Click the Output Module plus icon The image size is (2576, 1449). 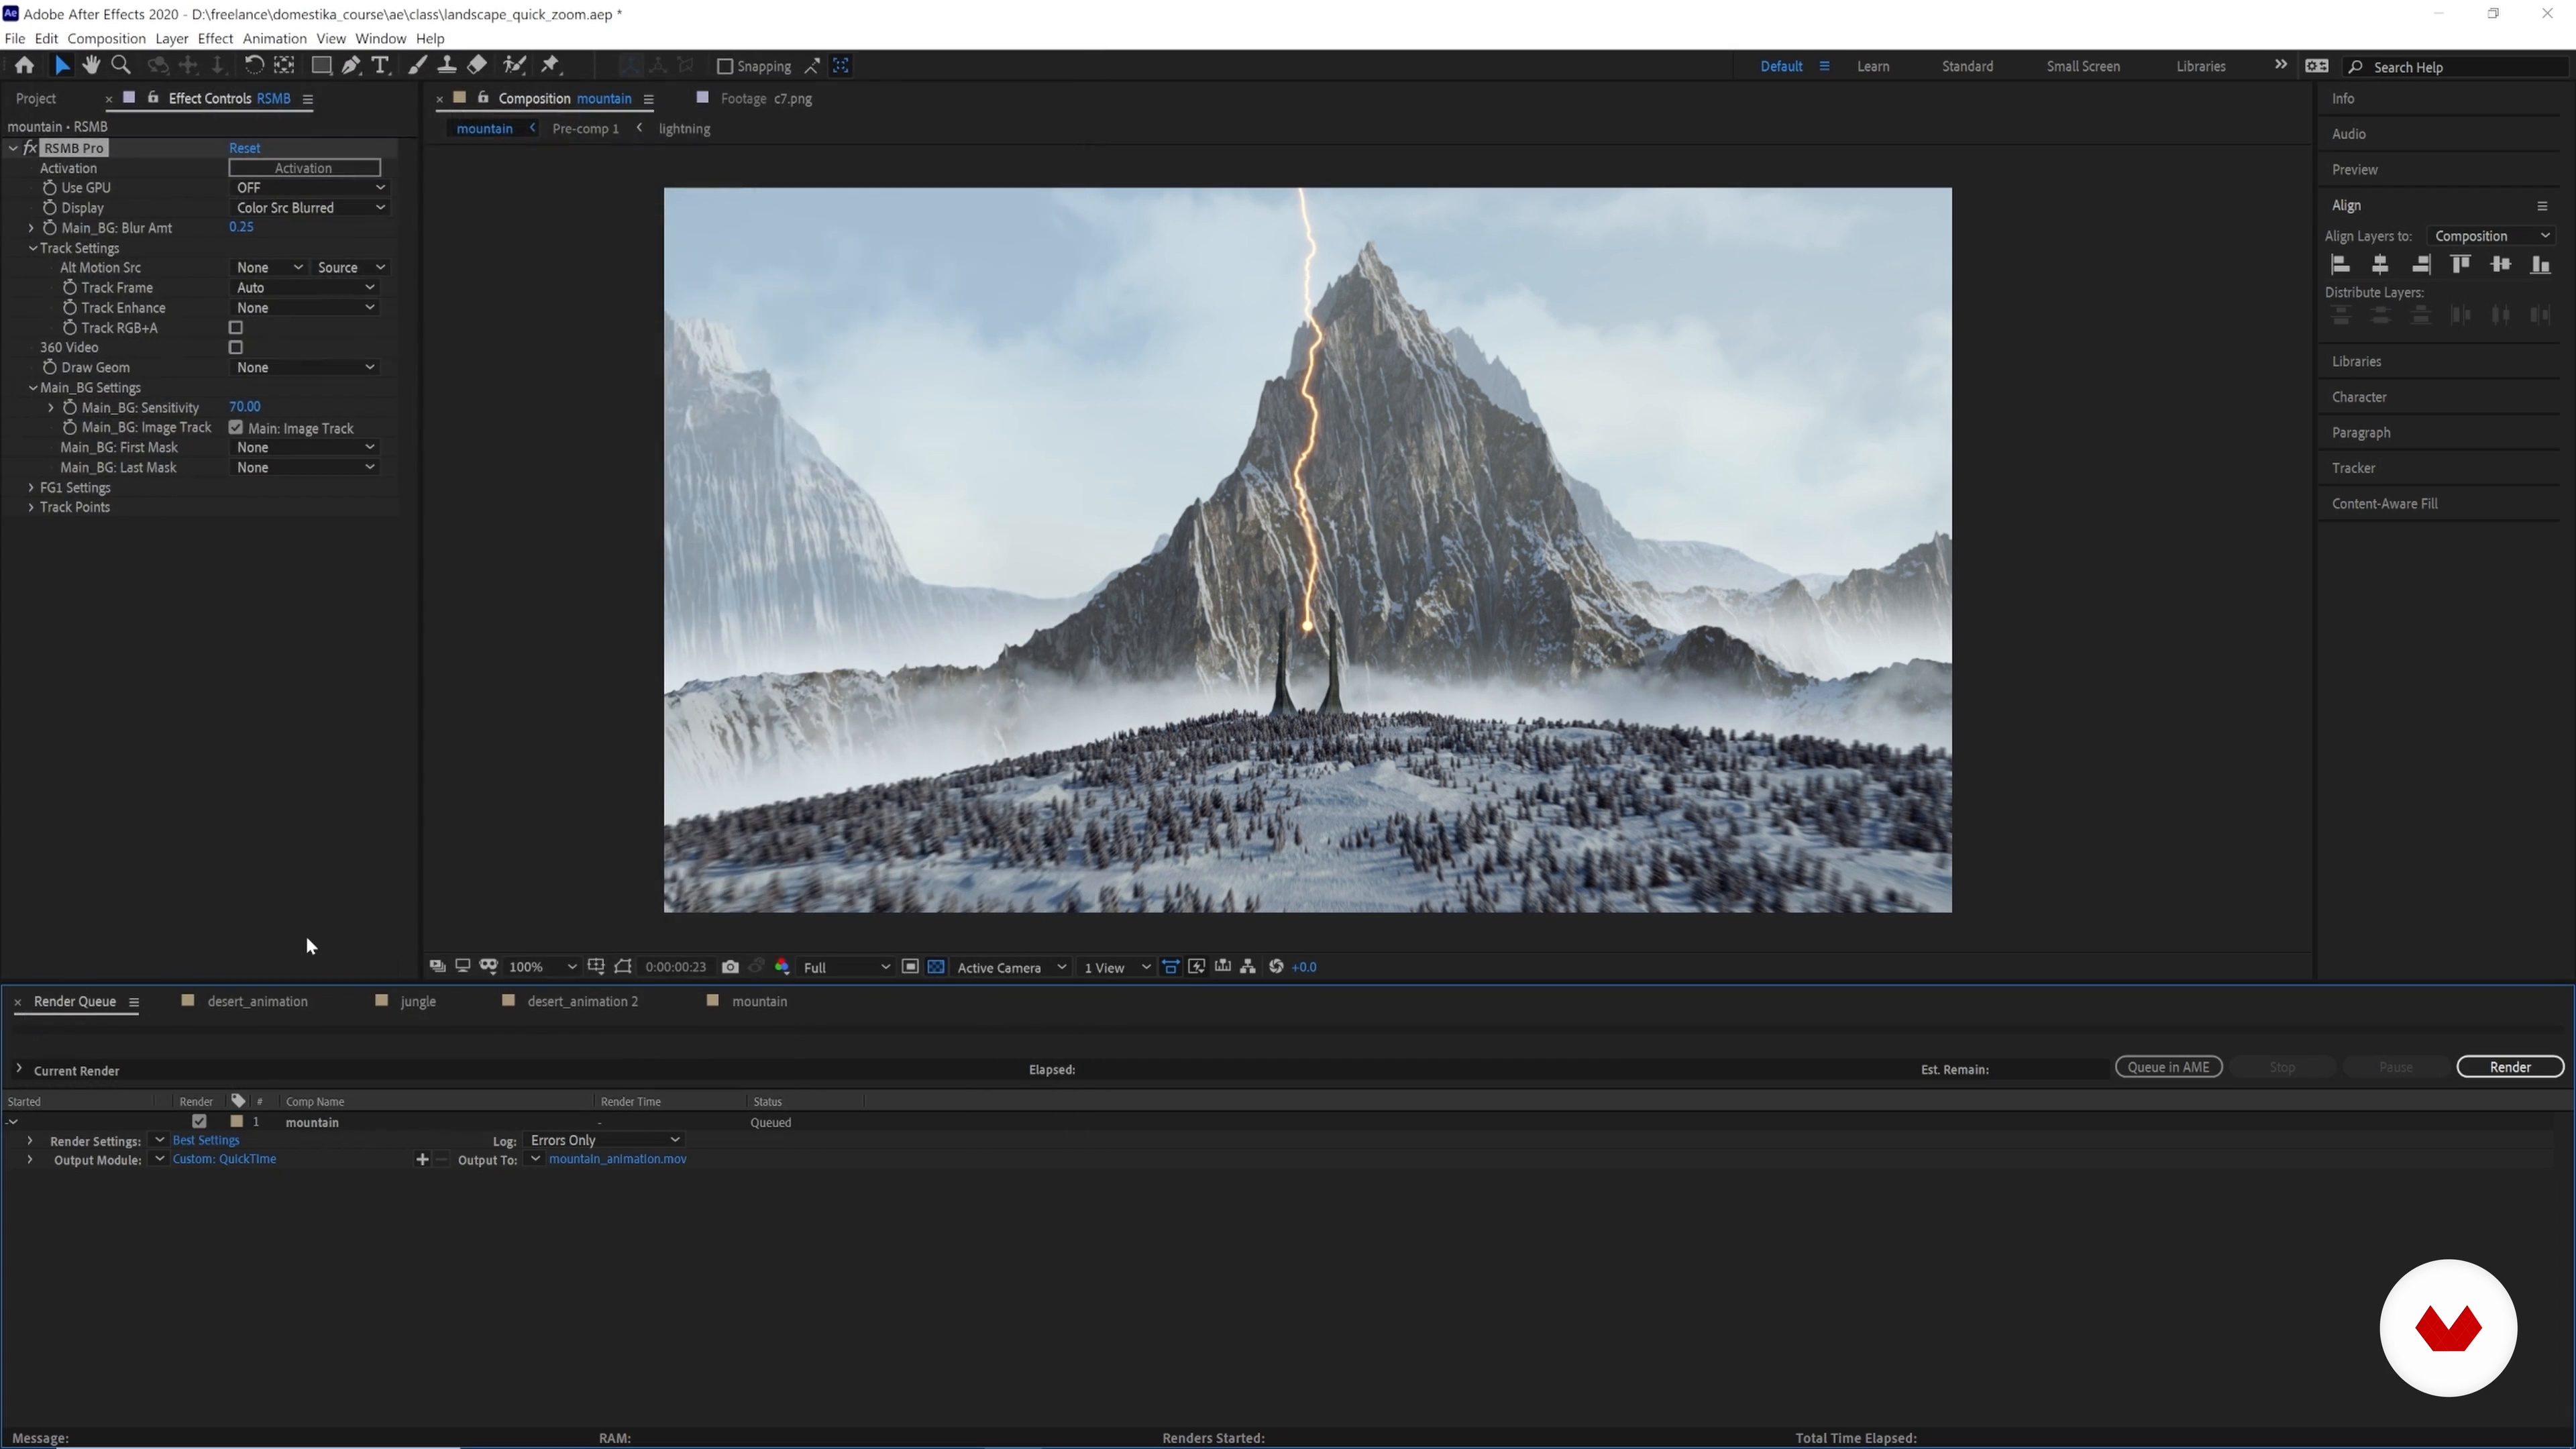pyautogui.click(x=422, y=1160)
